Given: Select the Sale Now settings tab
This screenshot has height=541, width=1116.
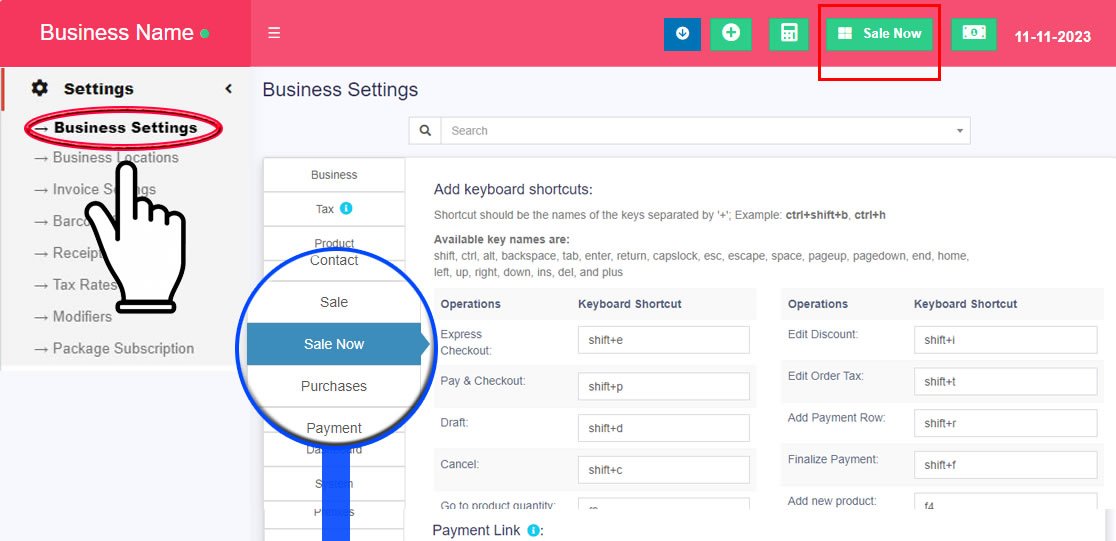Looking at the screenshot, I should click(334, 344).
